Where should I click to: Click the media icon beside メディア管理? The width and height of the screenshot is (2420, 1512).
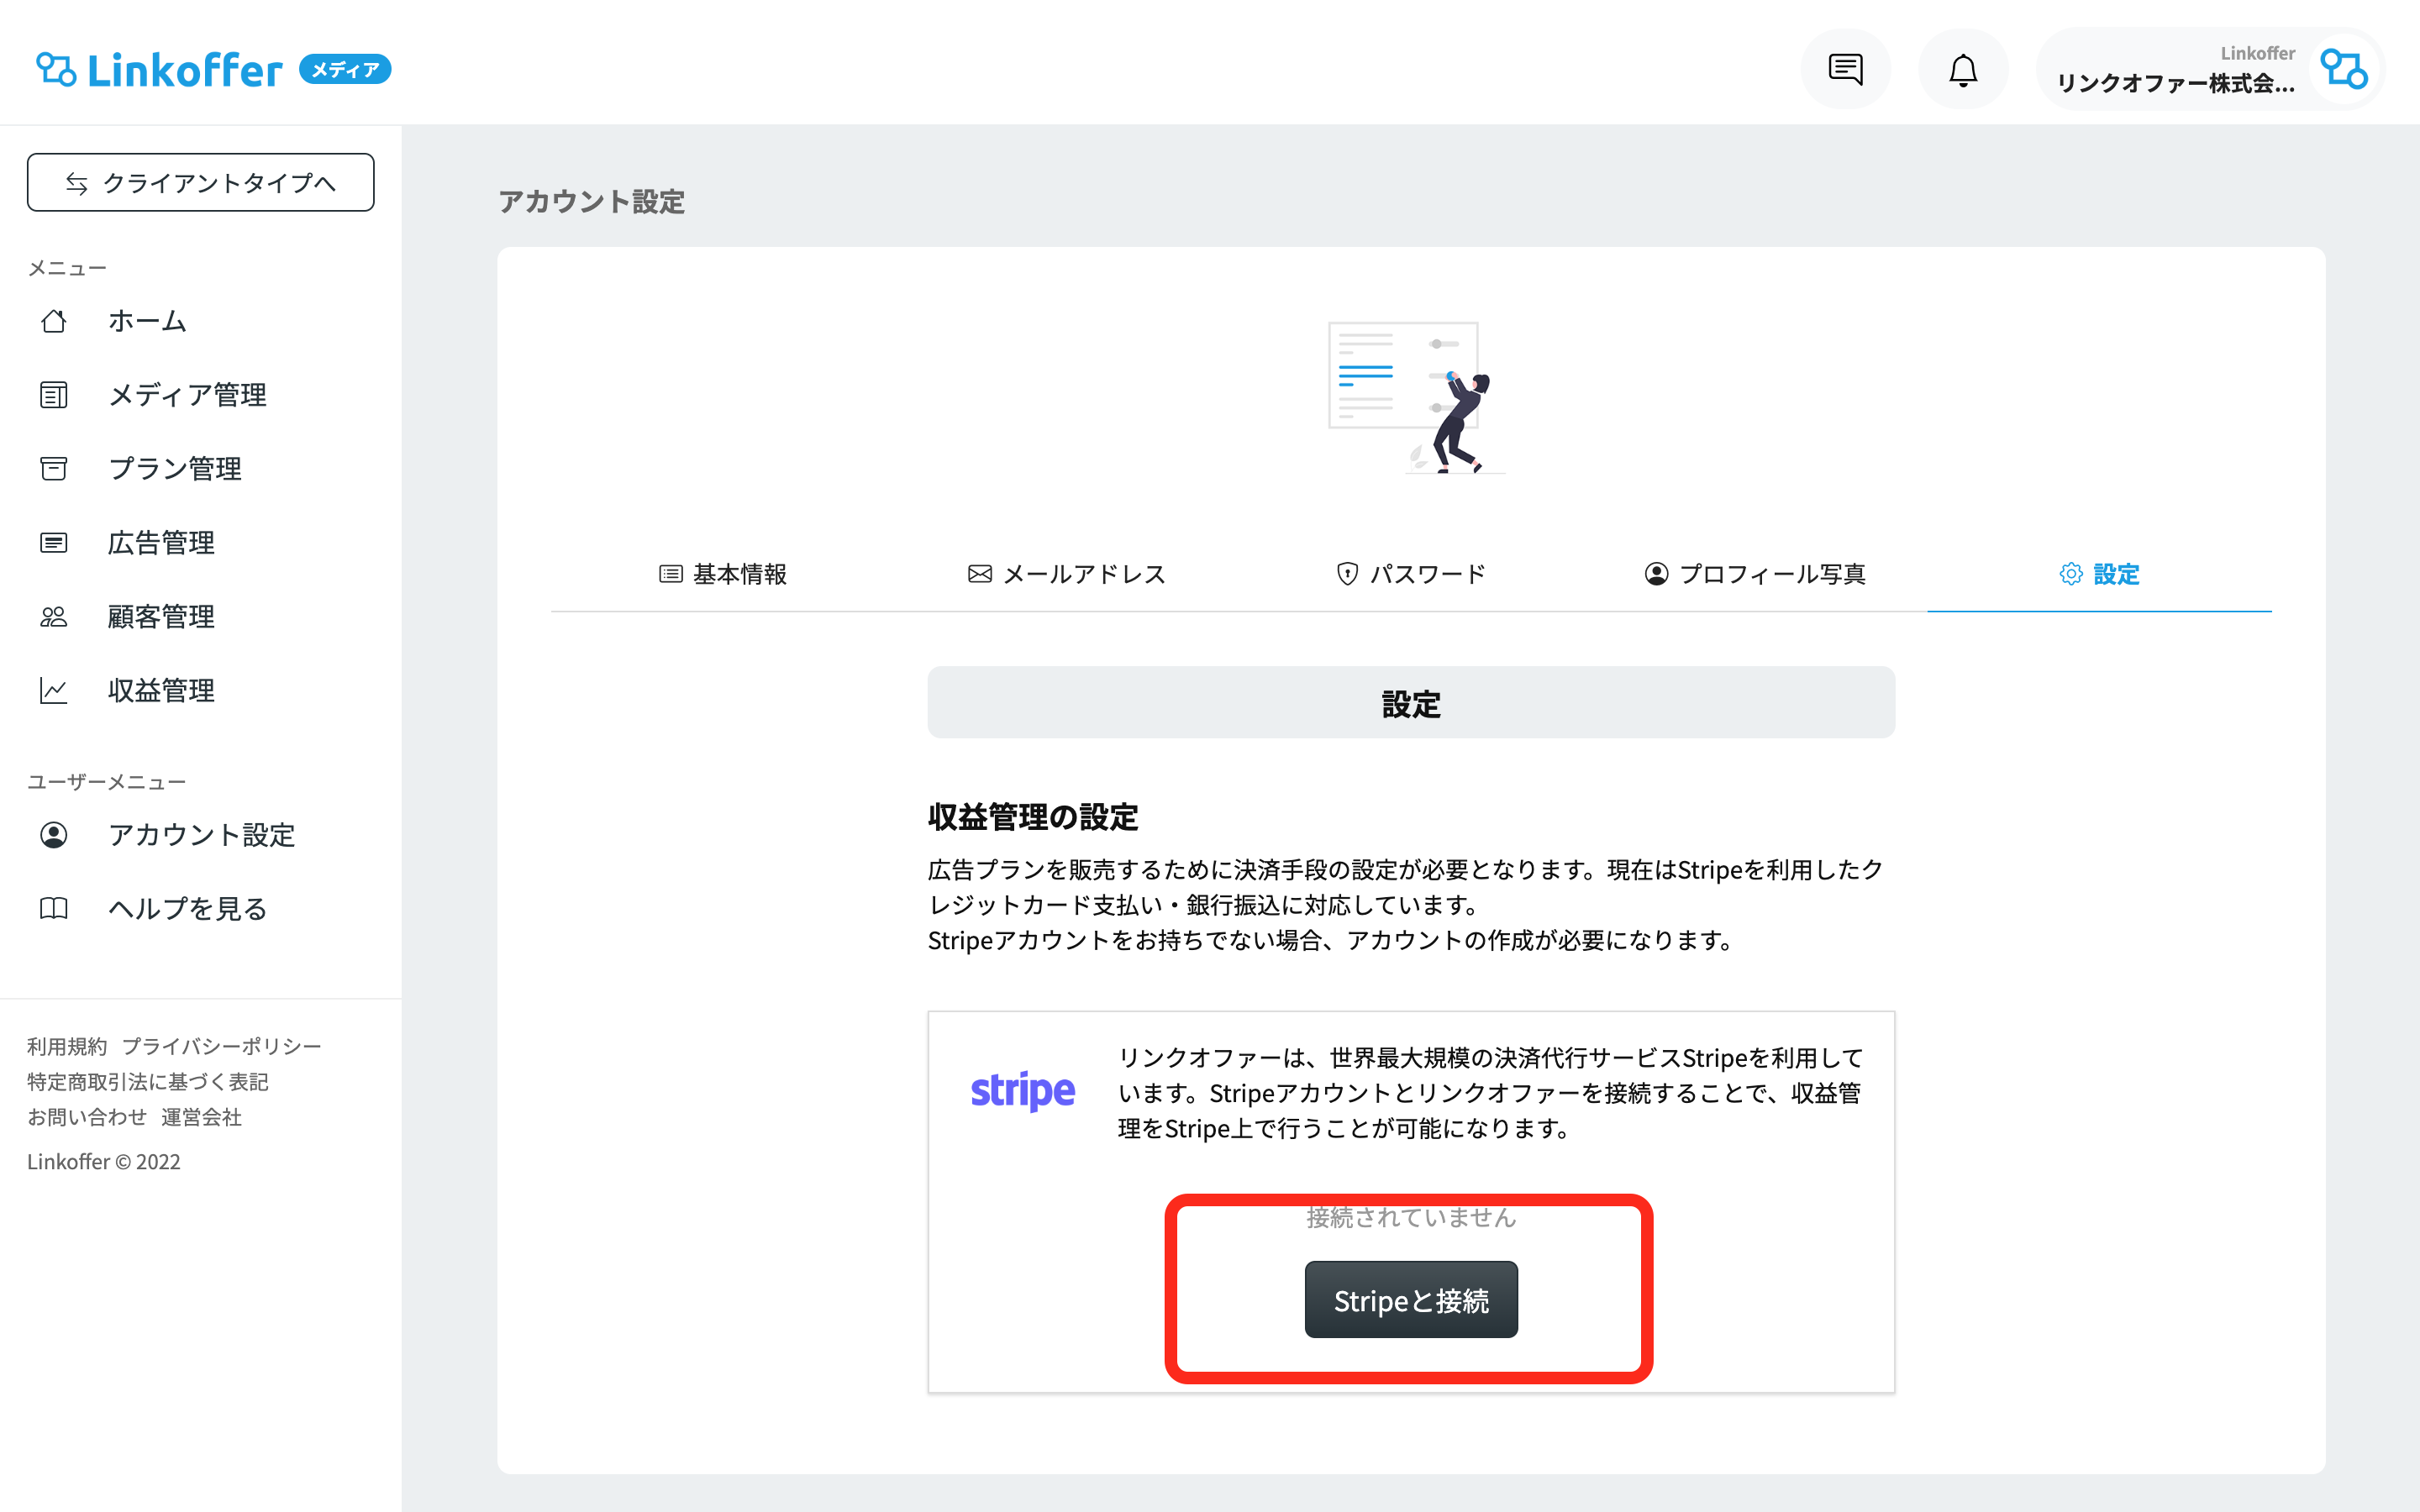click(54, 395)
